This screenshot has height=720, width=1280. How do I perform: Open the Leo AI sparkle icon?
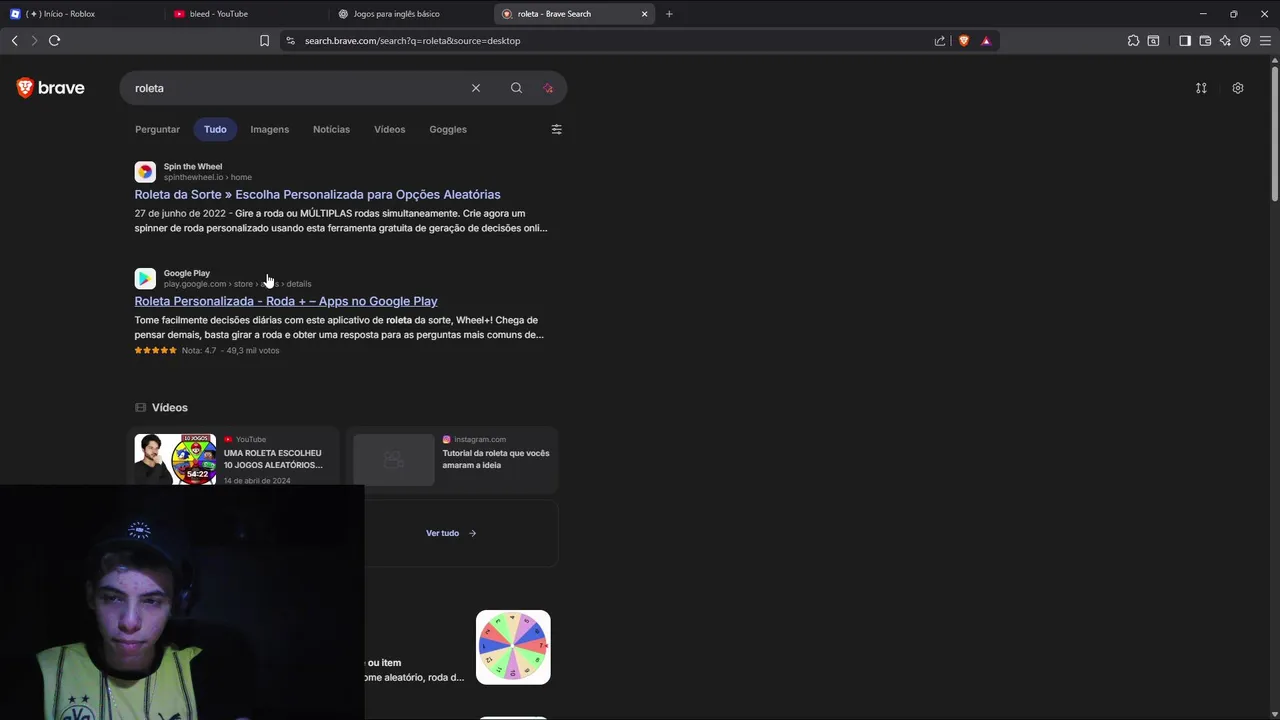point(1225,41)
